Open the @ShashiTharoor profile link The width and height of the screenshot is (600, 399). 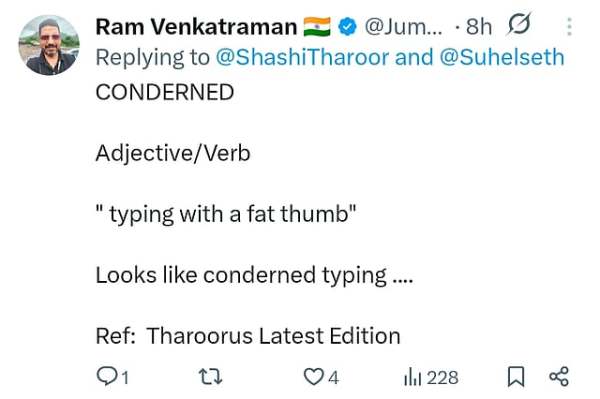(302, 57)
